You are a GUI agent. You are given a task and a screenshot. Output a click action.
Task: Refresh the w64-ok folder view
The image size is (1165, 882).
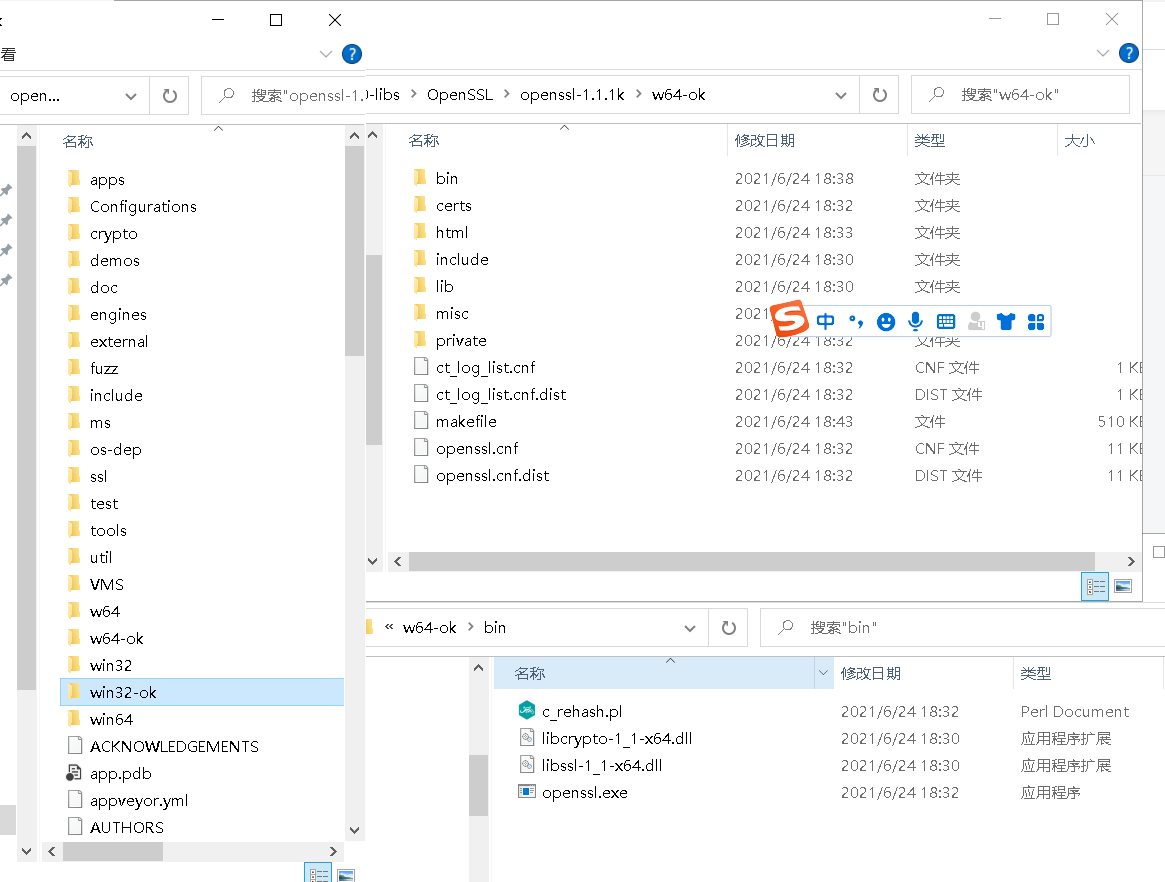[878, 94]
